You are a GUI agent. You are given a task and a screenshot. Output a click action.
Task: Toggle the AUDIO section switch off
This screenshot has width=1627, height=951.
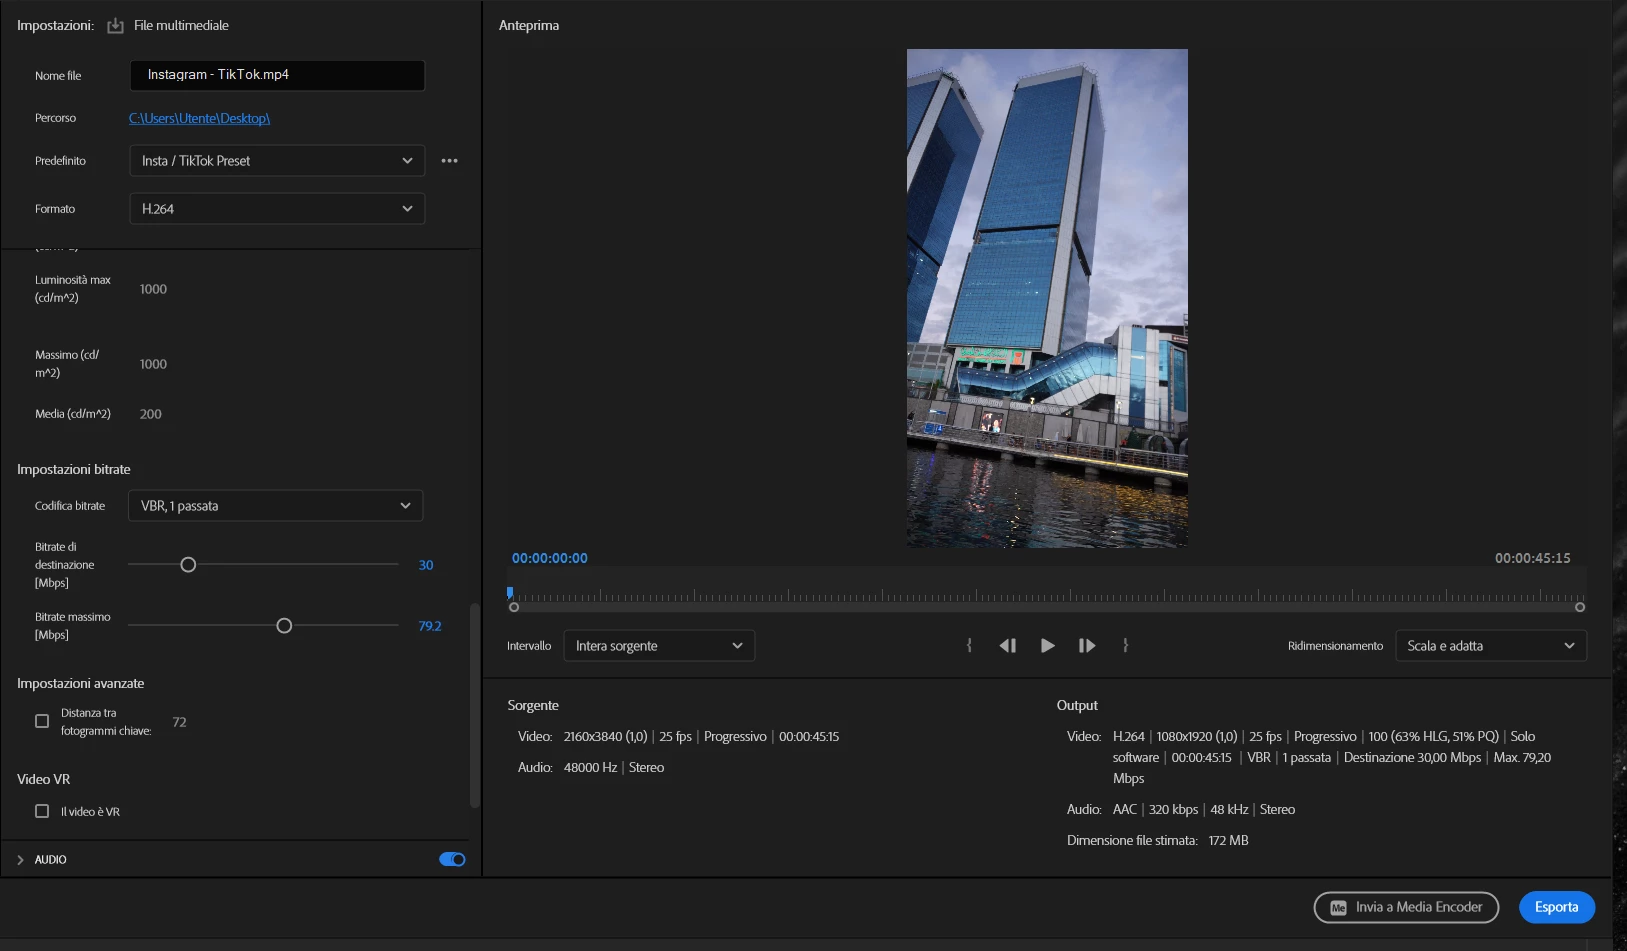pyautogui.click(x=452, y=859)
